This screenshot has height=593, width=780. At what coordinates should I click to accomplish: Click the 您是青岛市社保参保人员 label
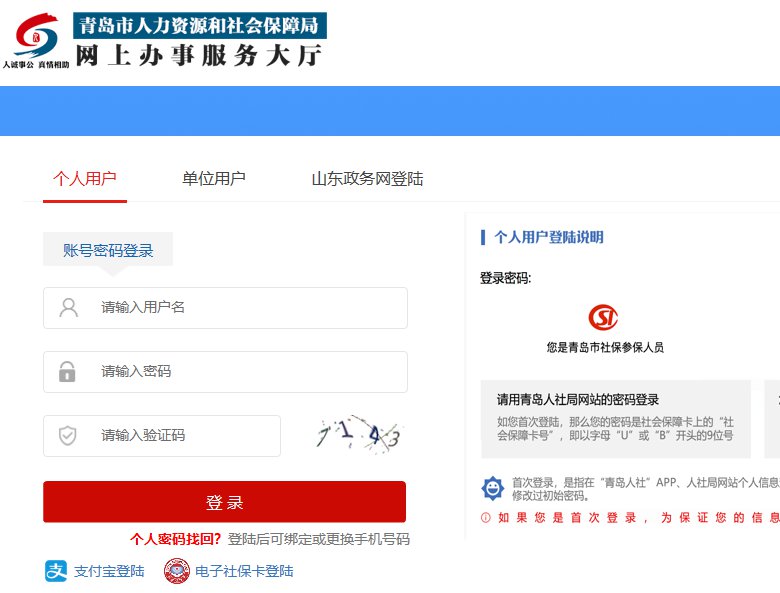click(605, 347)
